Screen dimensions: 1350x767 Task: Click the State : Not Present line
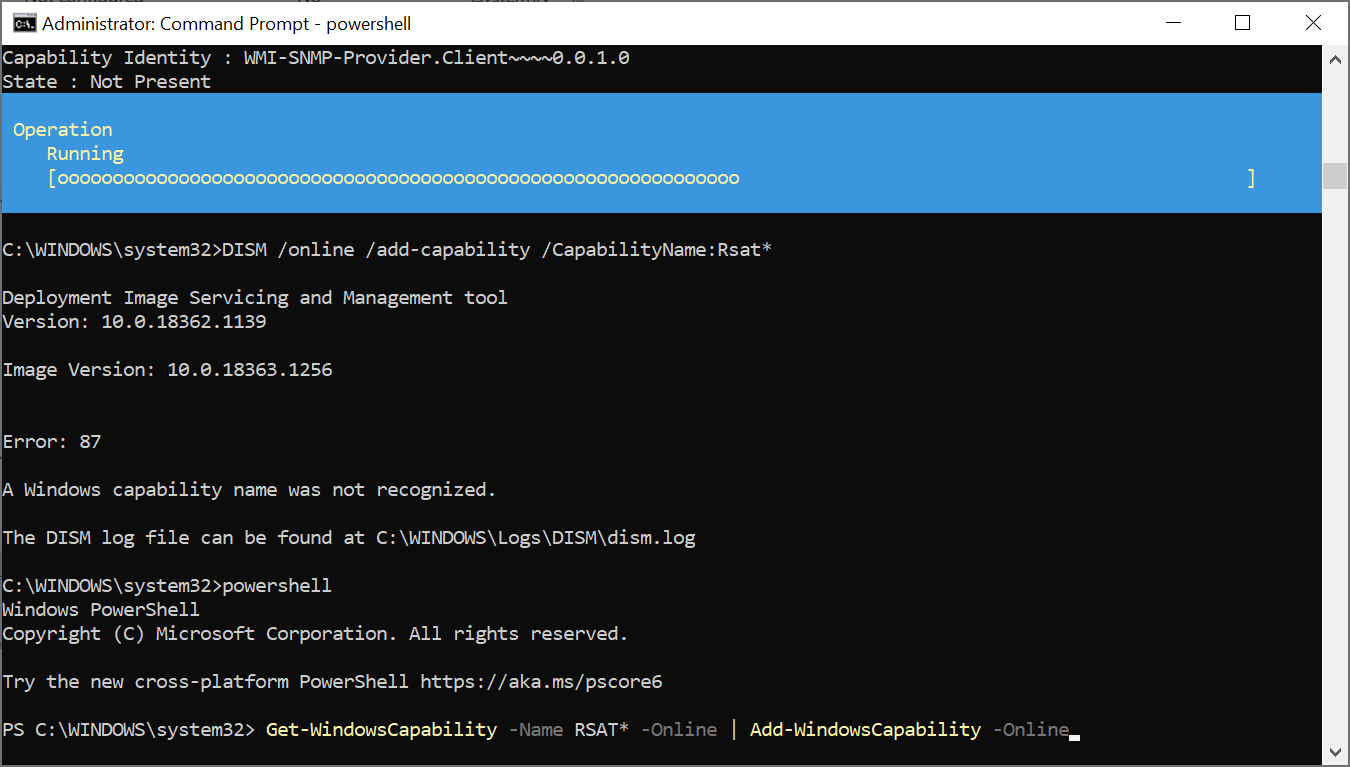(106, 82)
